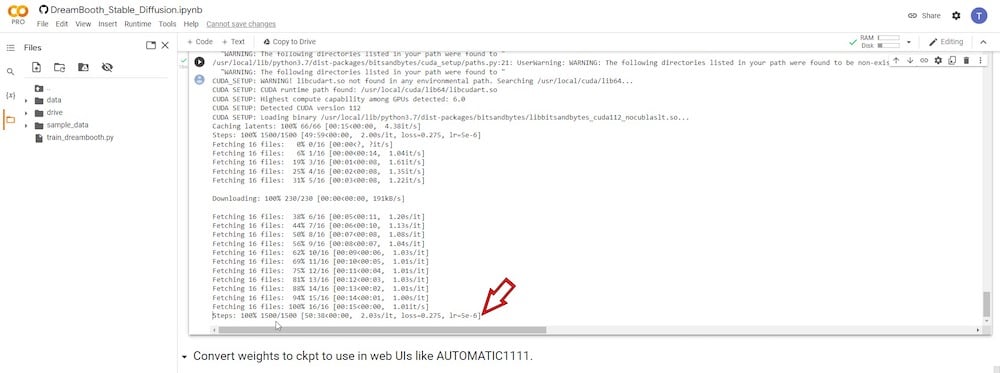Image resolution: width=1000 pixels, height=373 pixels.
Task: Open the View menu
Action: point(83,24)
